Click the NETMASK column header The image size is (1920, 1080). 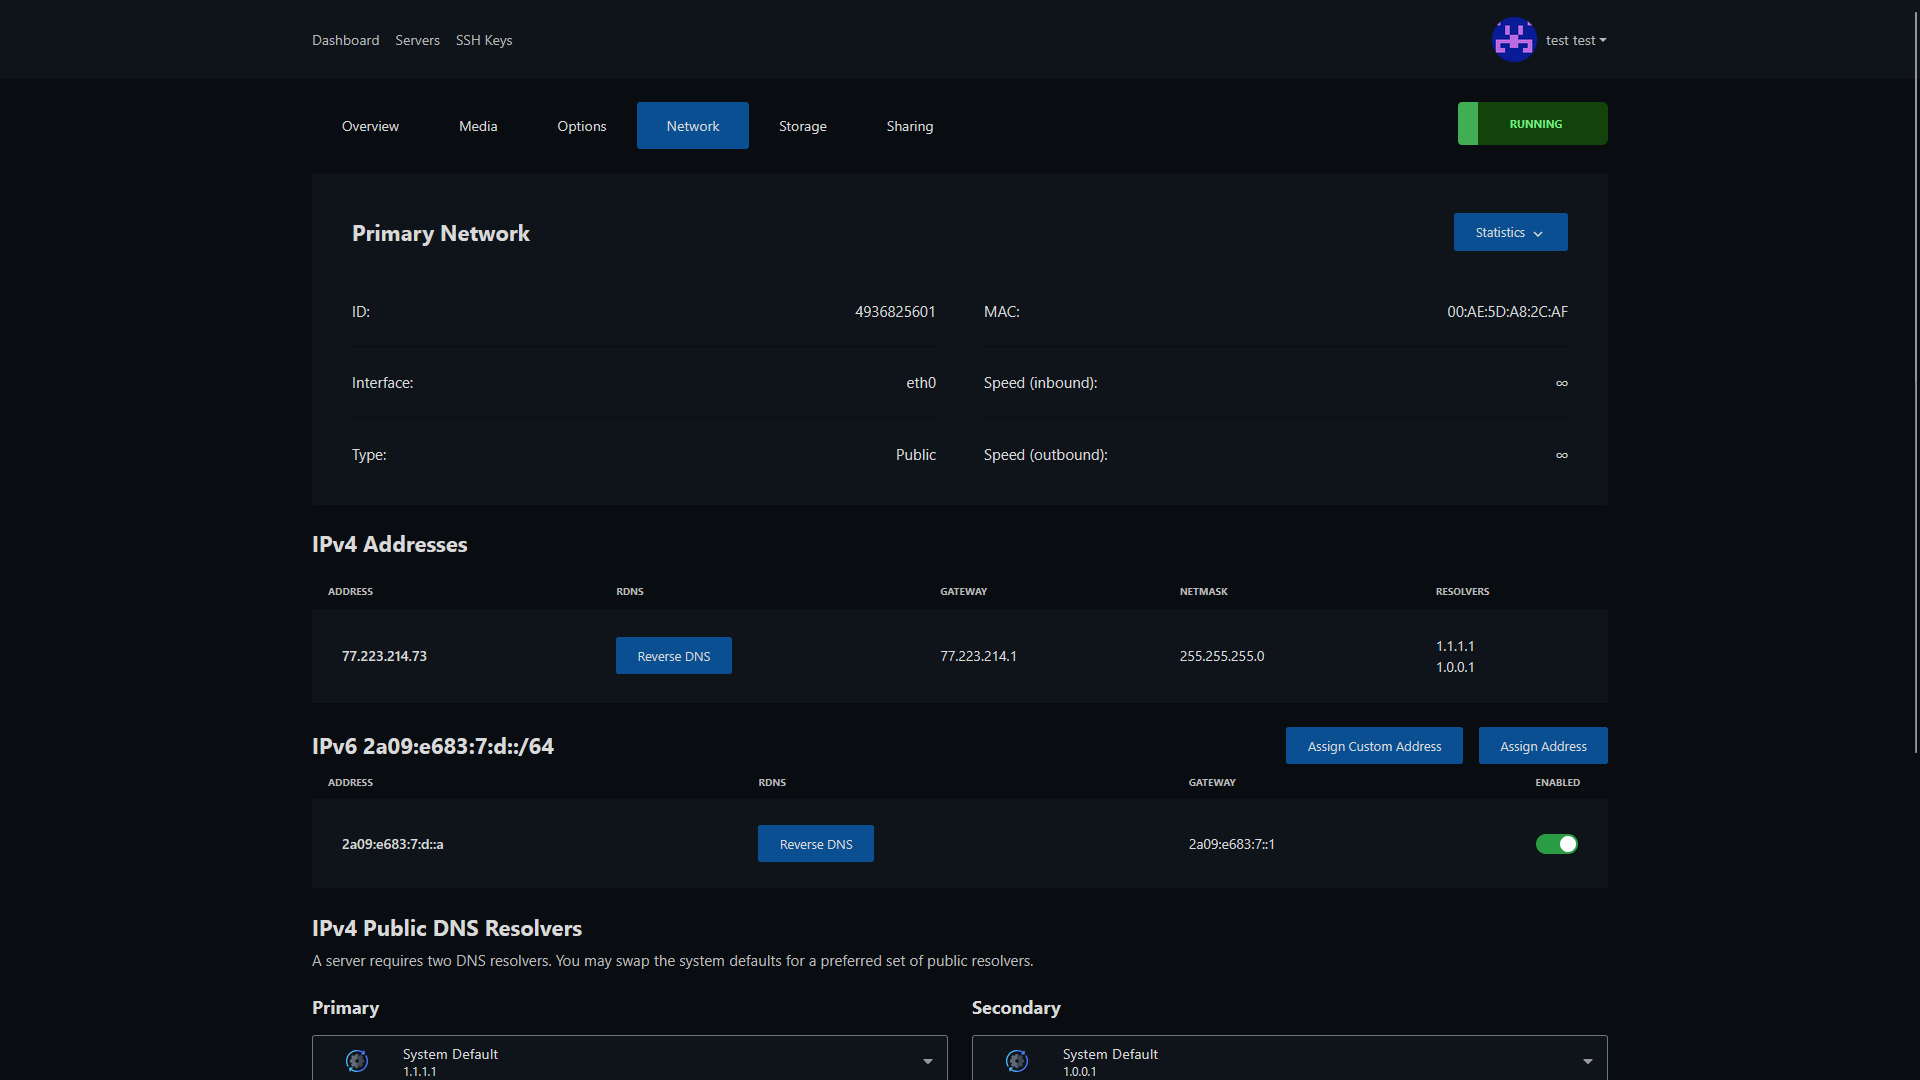point(1204,591)
